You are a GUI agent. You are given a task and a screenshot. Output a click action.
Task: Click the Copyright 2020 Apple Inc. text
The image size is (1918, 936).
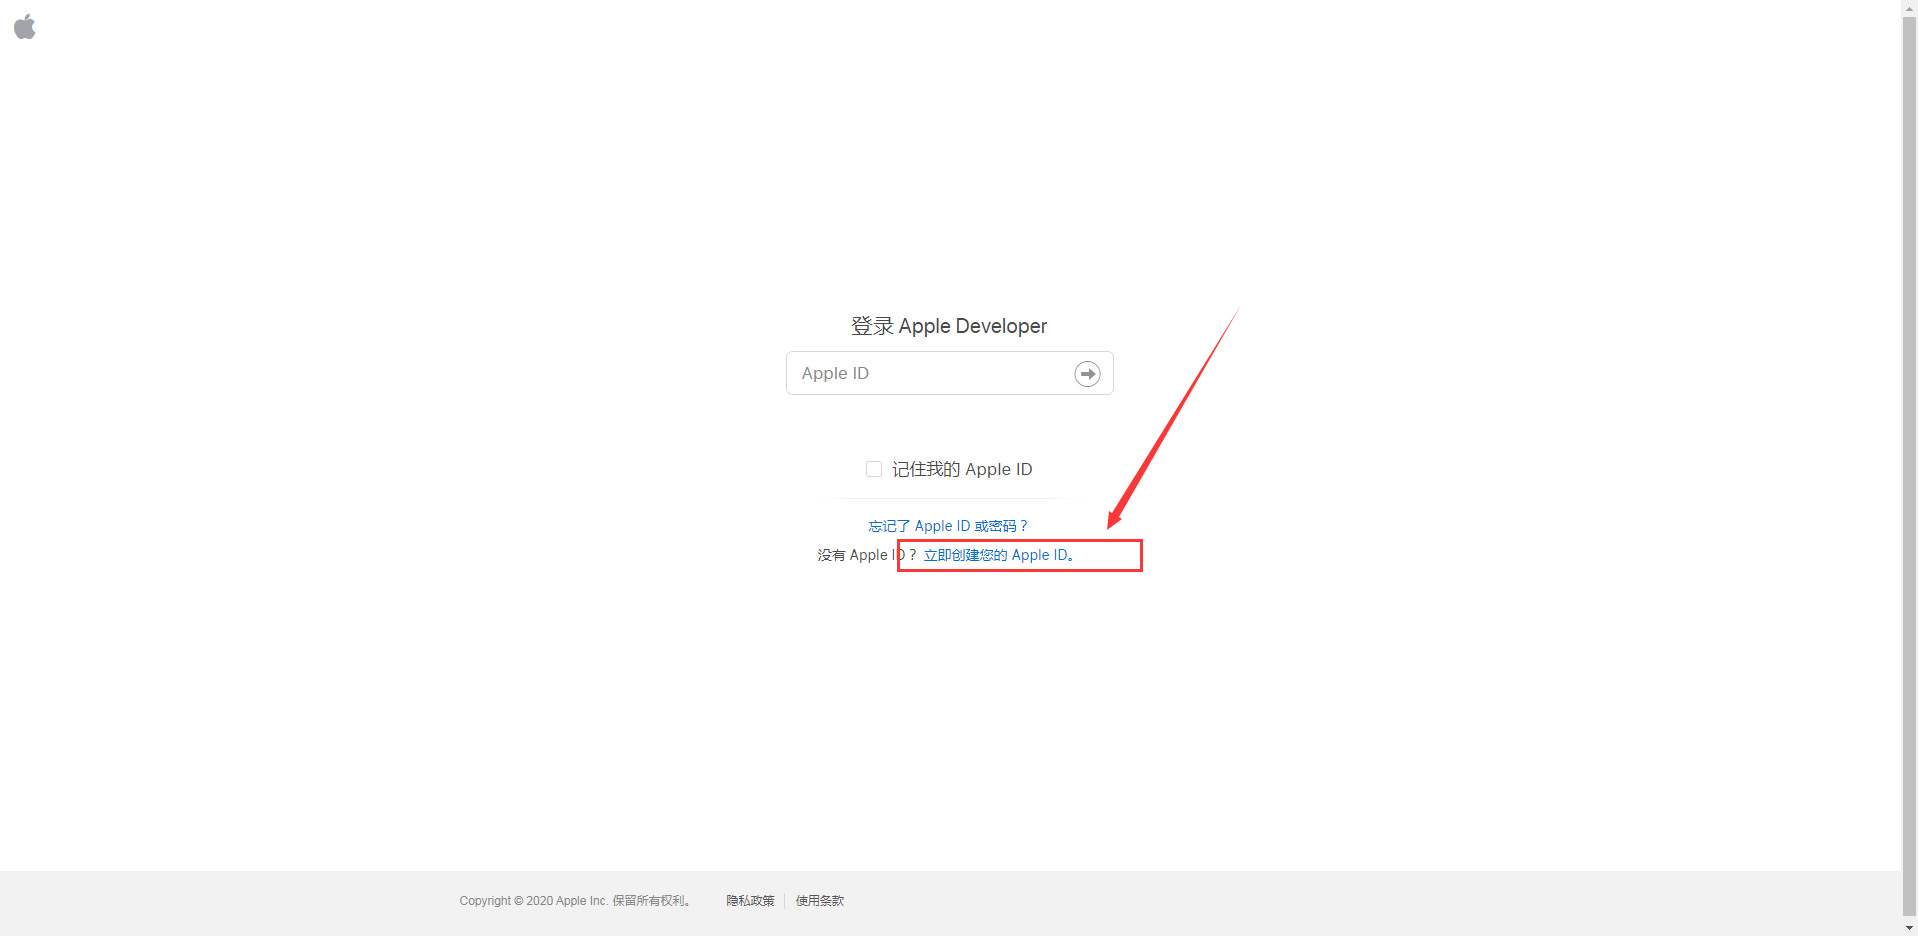coord(575,901)
